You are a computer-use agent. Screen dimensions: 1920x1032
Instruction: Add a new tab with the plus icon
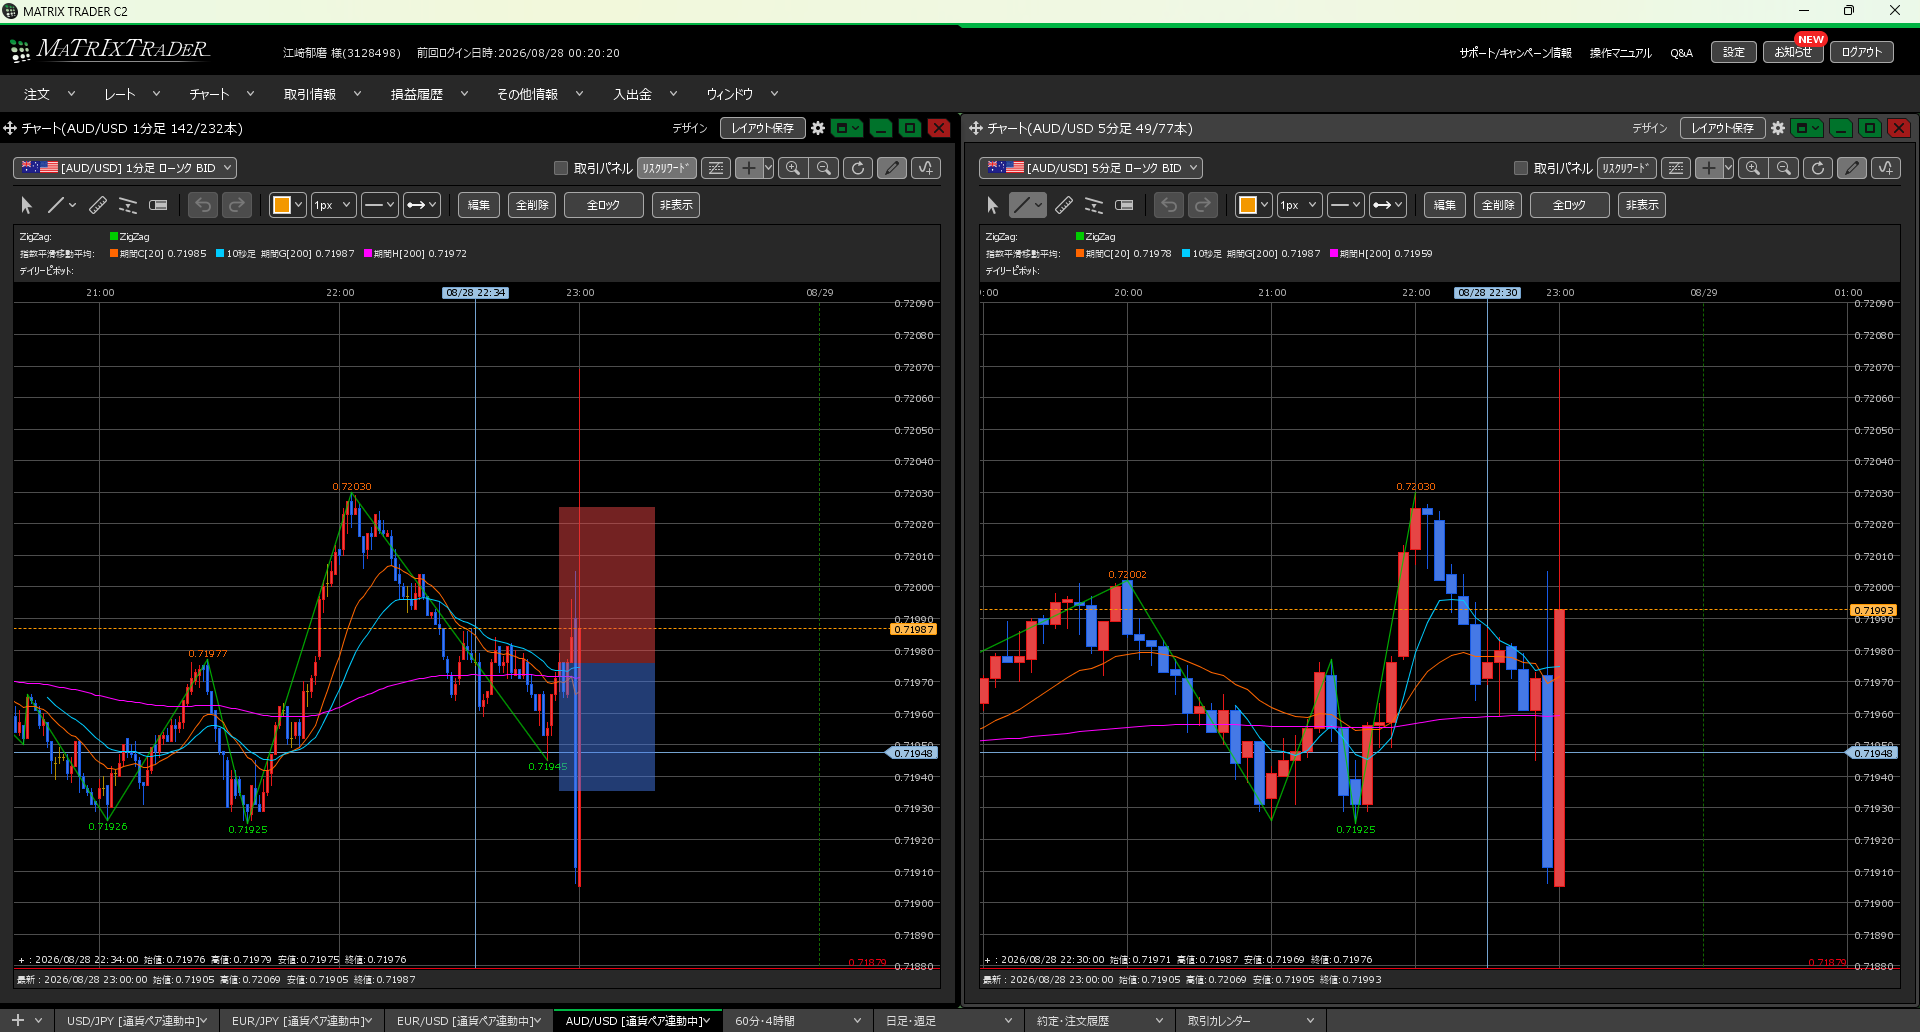17,1020
